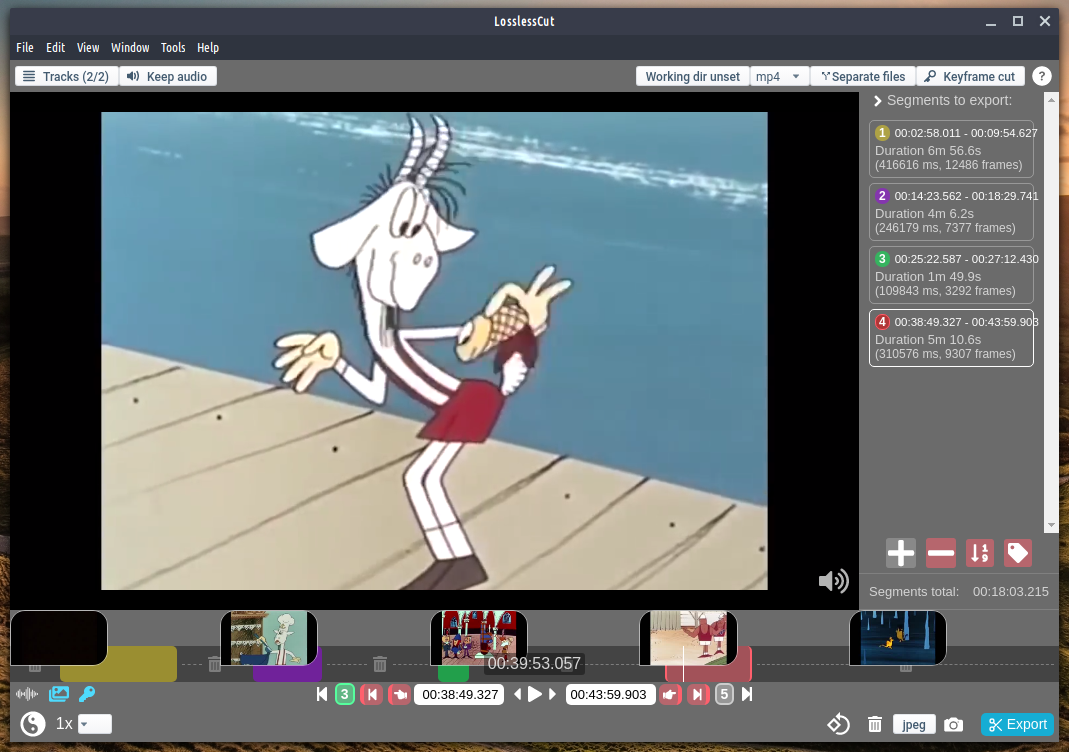Image resolution: width=1069 pixels, height=752 pixels.
Task: Open the Help menu
Action: coord(208,48)
